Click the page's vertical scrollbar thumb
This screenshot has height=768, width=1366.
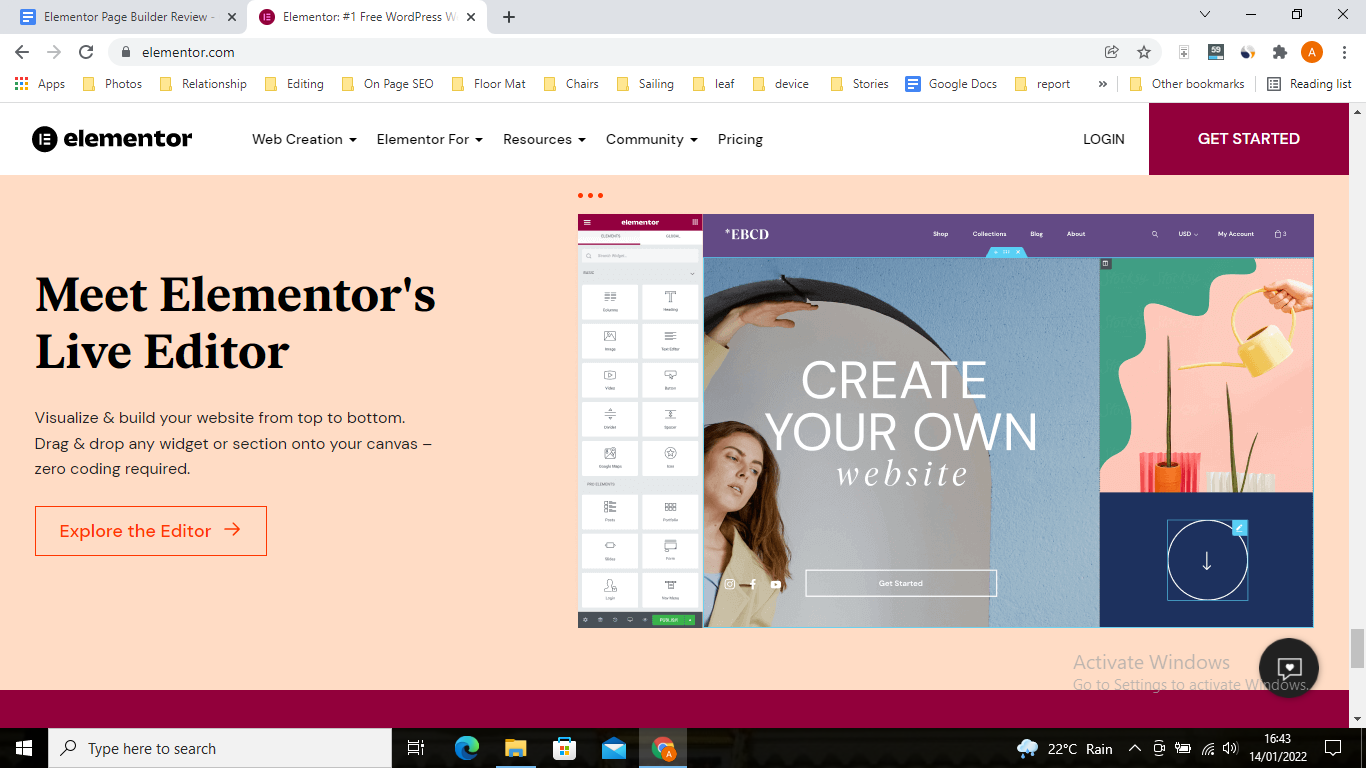pyautogui.click(x=1357, y=648)
